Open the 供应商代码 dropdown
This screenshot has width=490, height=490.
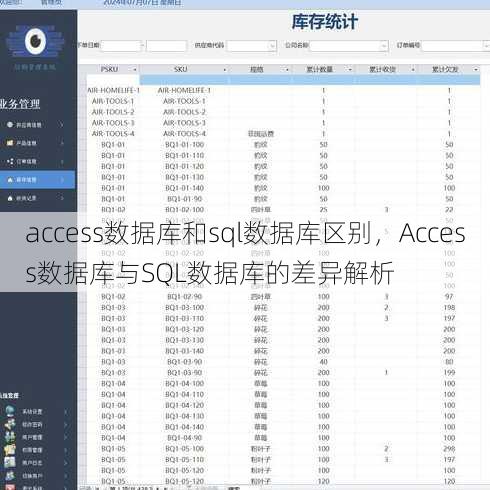272,45
